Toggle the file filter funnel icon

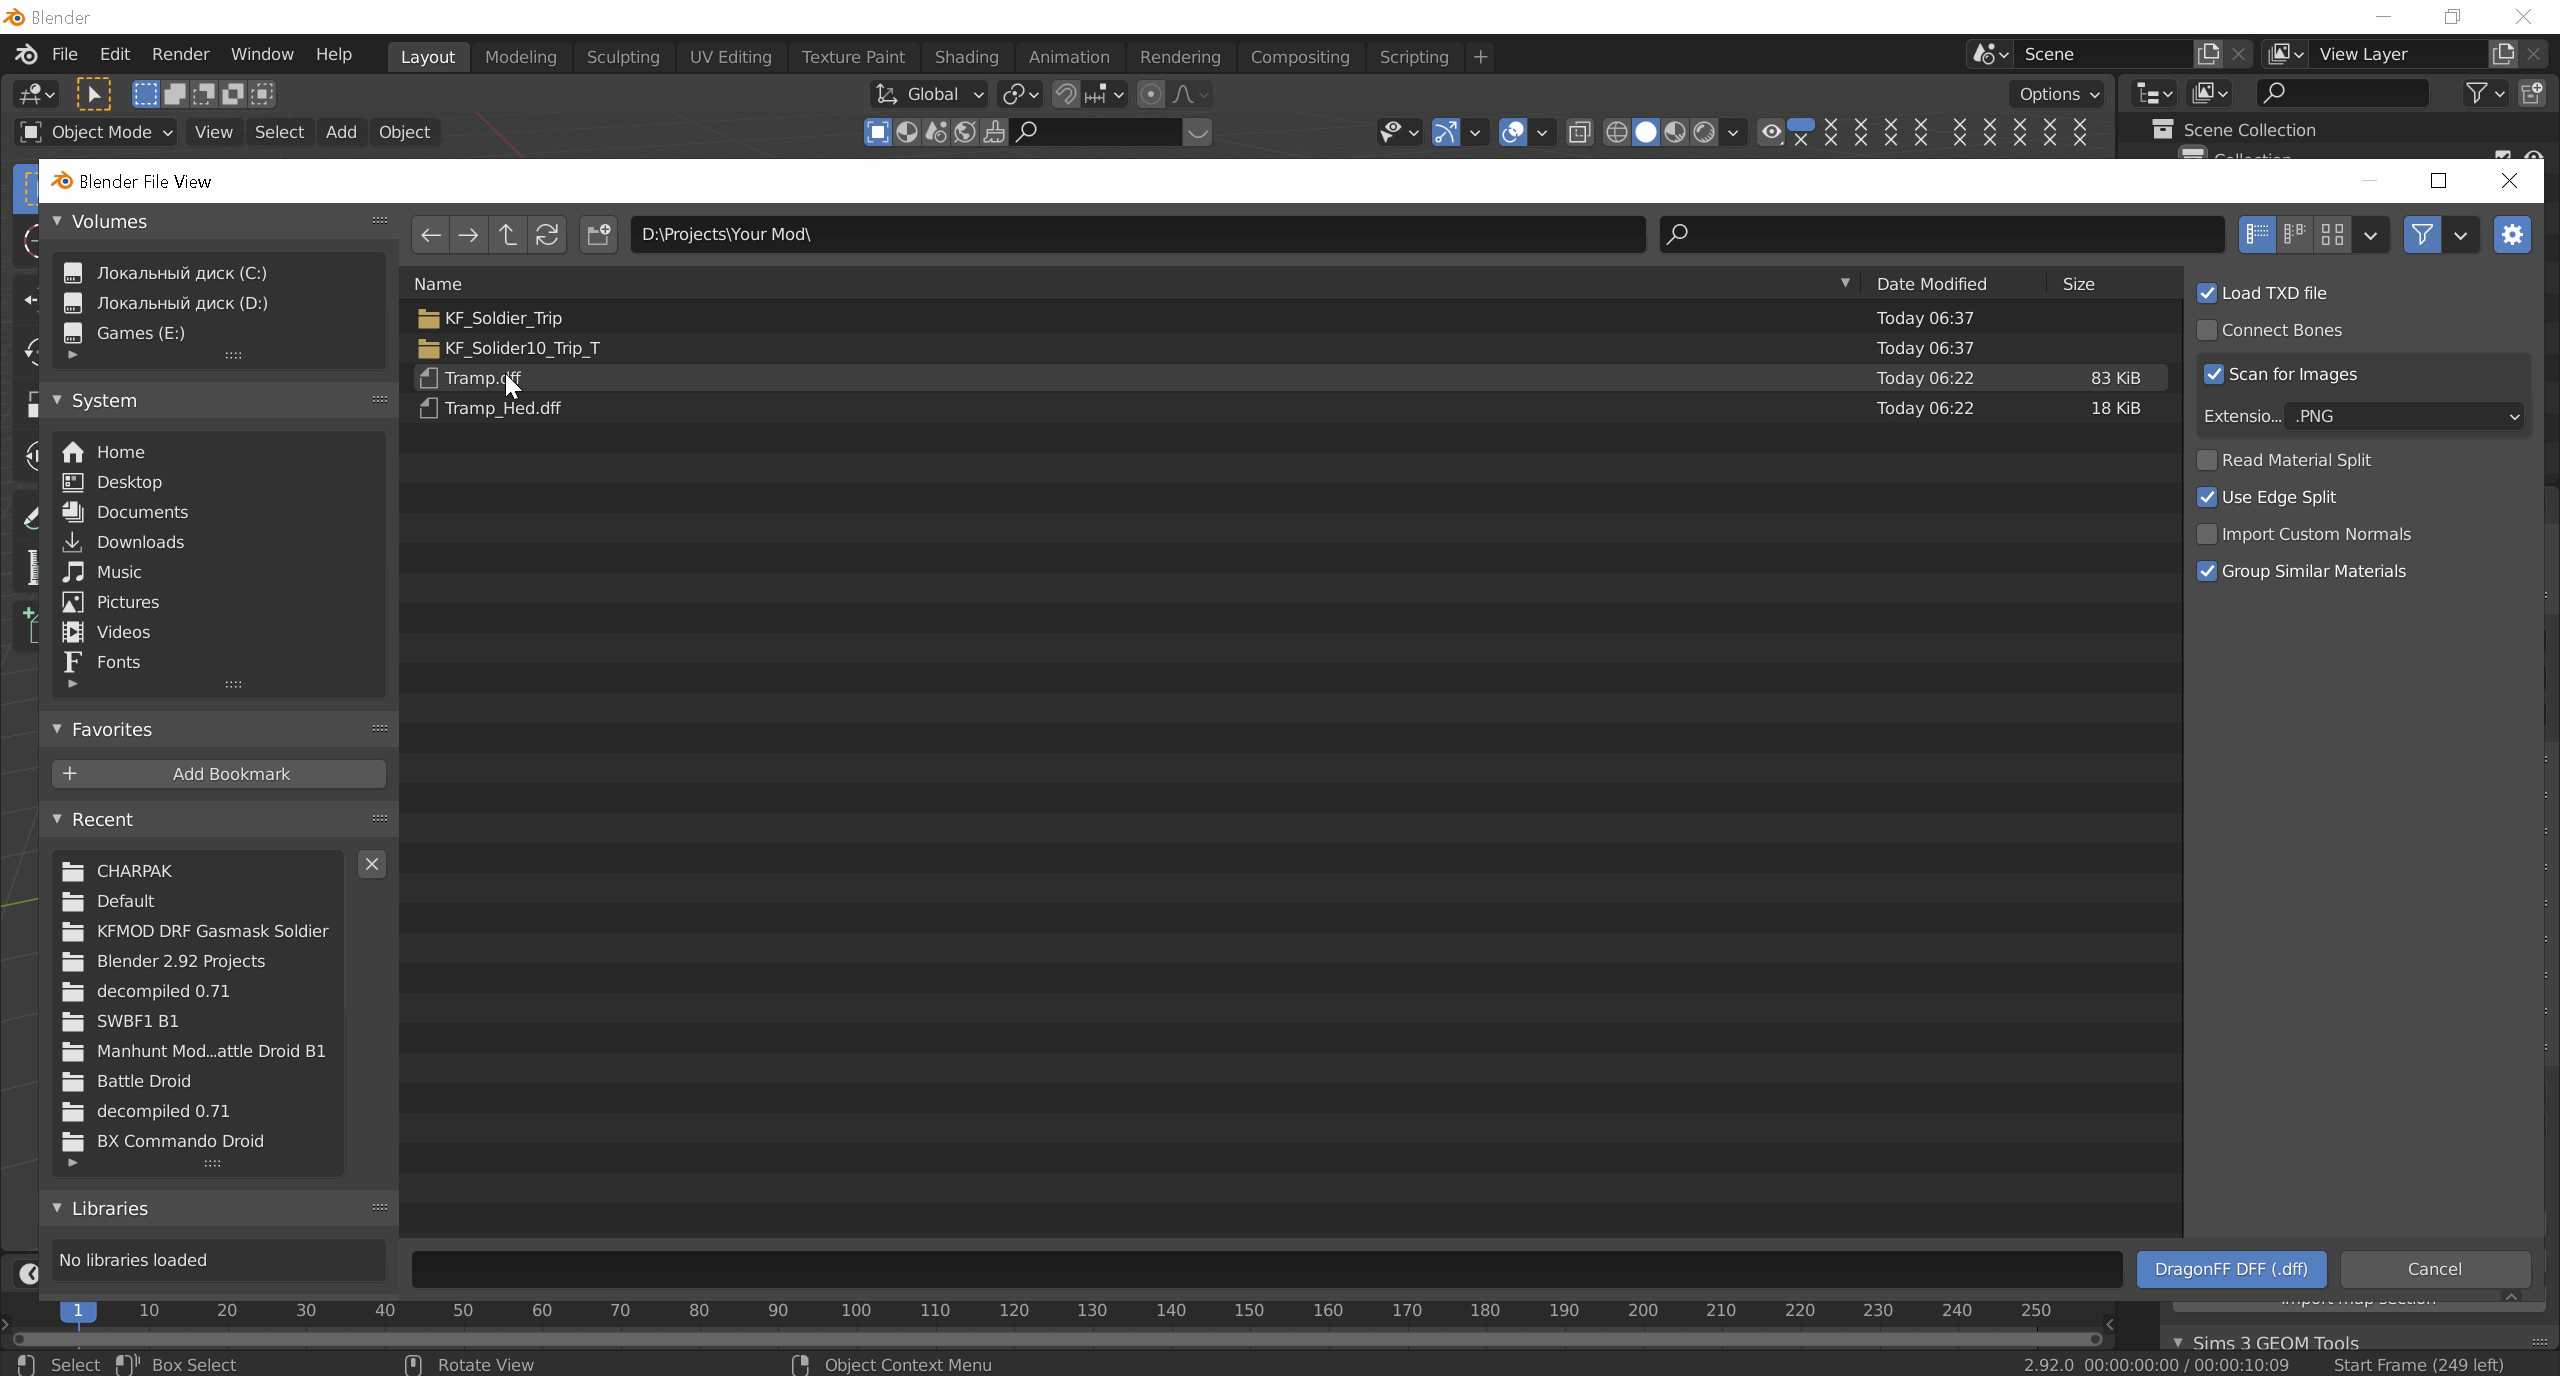click(2421, 235)
